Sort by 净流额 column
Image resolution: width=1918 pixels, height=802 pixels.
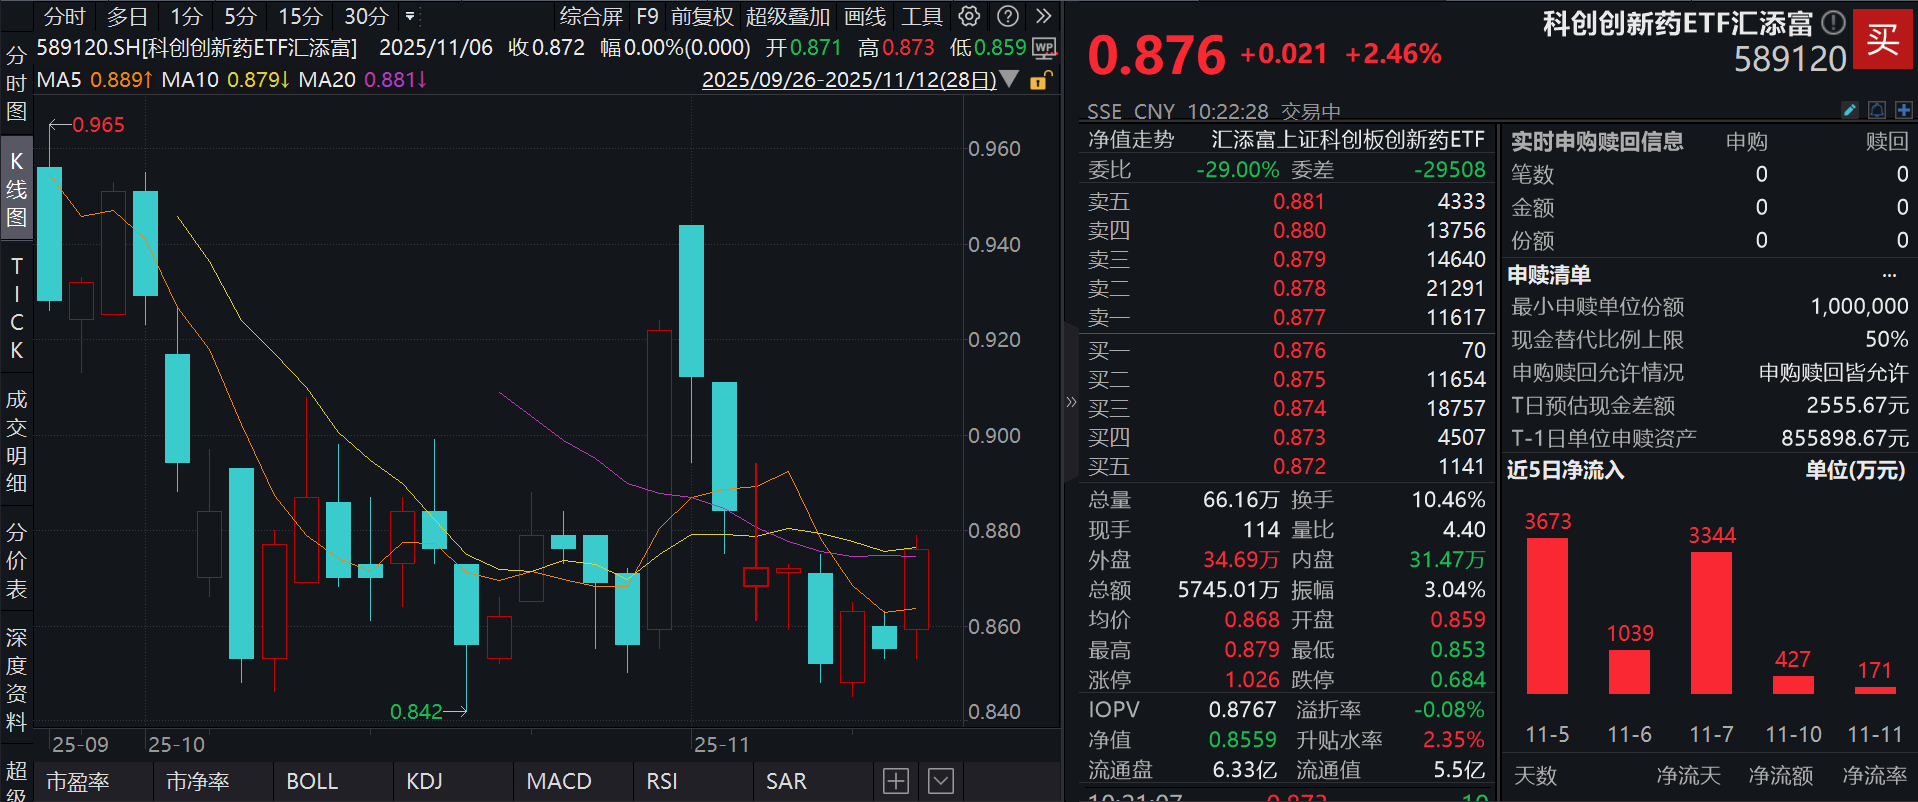1781,776
